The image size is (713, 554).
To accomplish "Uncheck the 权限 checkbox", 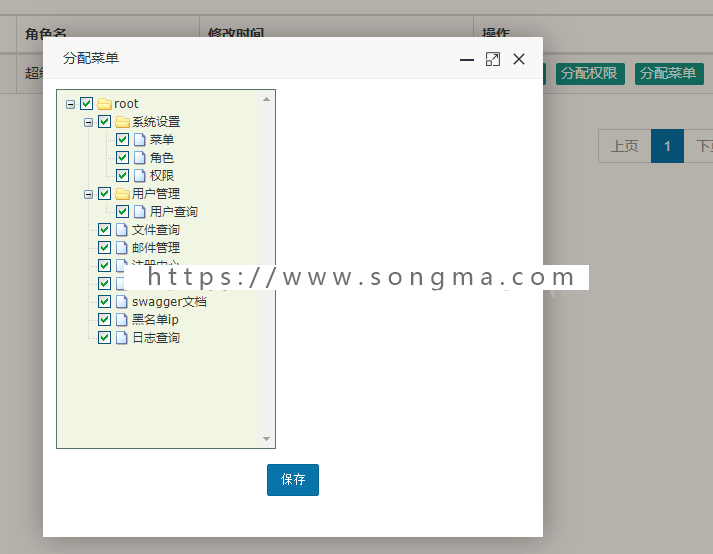I will click(122, 176).
